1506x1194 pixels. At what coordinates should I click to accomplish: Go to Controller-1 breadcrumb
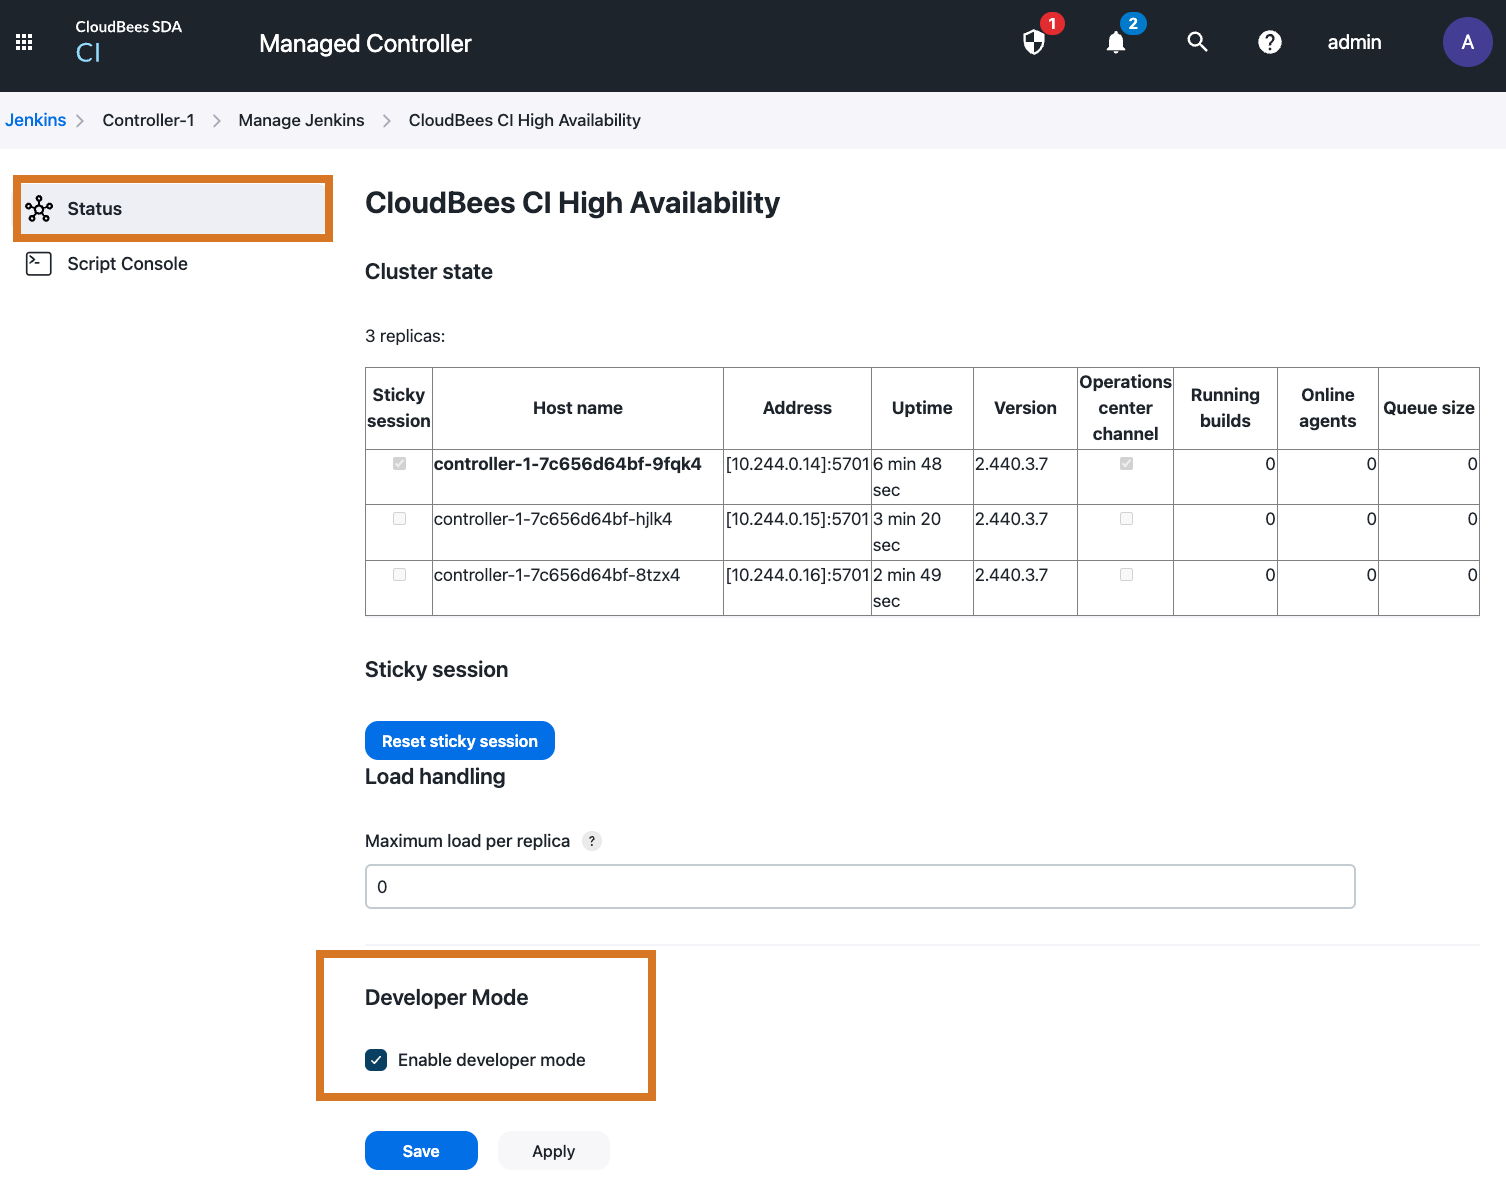pyautogui.click(x=148, y=120)
